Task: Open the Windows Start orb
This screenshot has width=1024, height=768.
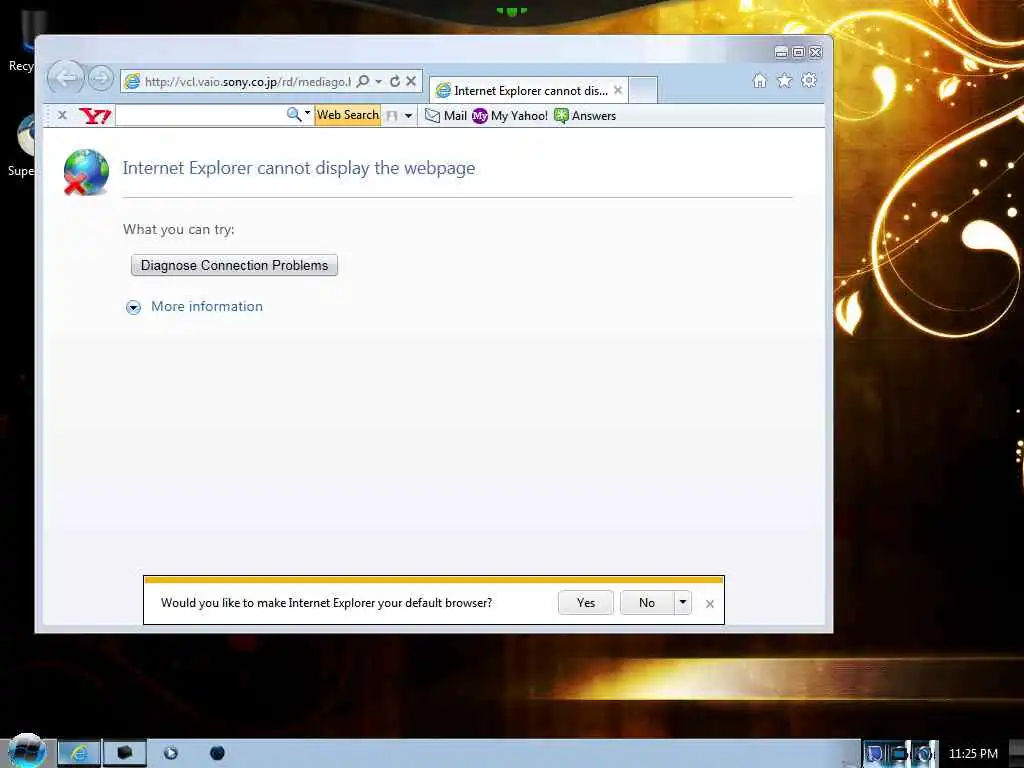Action: [x=26, y=752]
